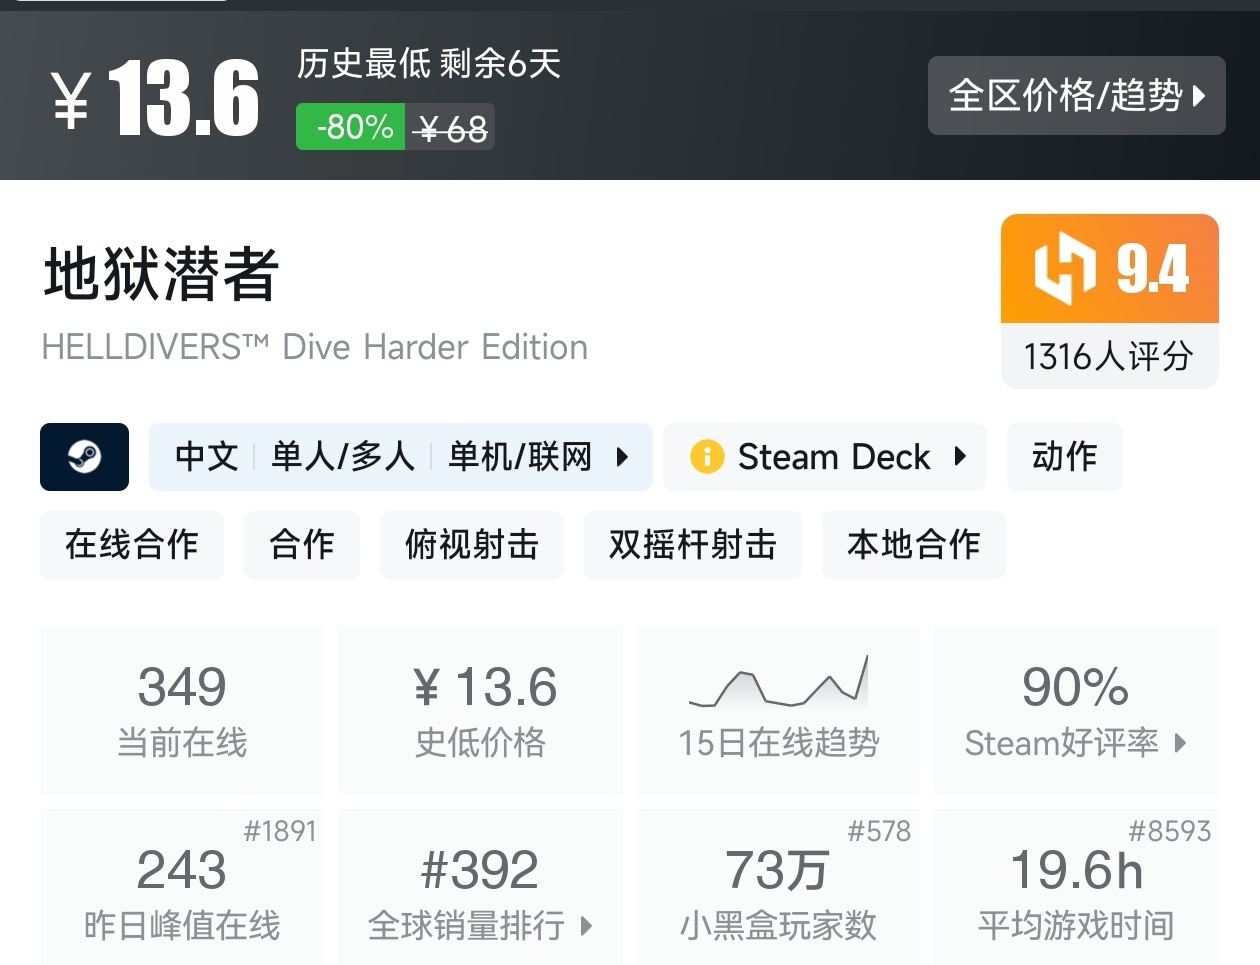Open the 全球销量排行 ranking arrow
Screen dimensions: 1260x965
click(587, 926)
